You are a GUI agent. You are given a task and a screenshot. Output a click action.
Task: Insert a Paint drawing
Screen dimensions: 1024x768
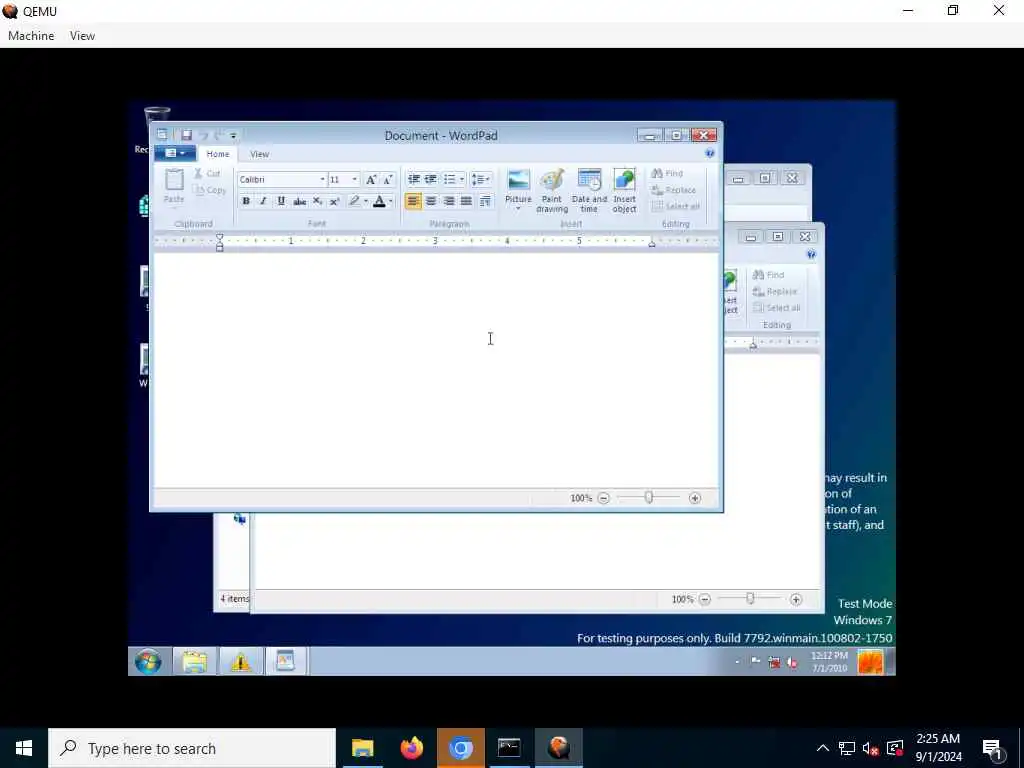552,191
